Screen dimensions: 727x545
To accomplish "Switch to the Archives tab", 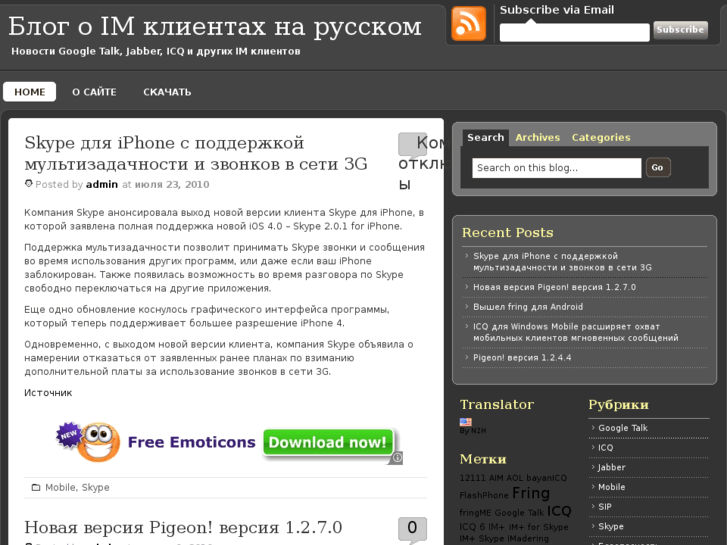I will click(537, 138).
